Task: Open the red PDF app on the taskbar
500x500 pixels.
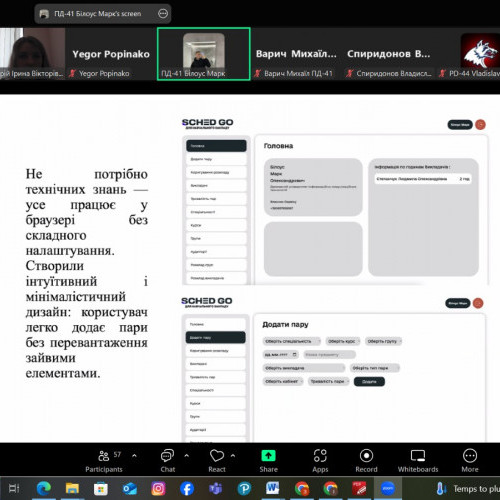Action: coord(359,489)
